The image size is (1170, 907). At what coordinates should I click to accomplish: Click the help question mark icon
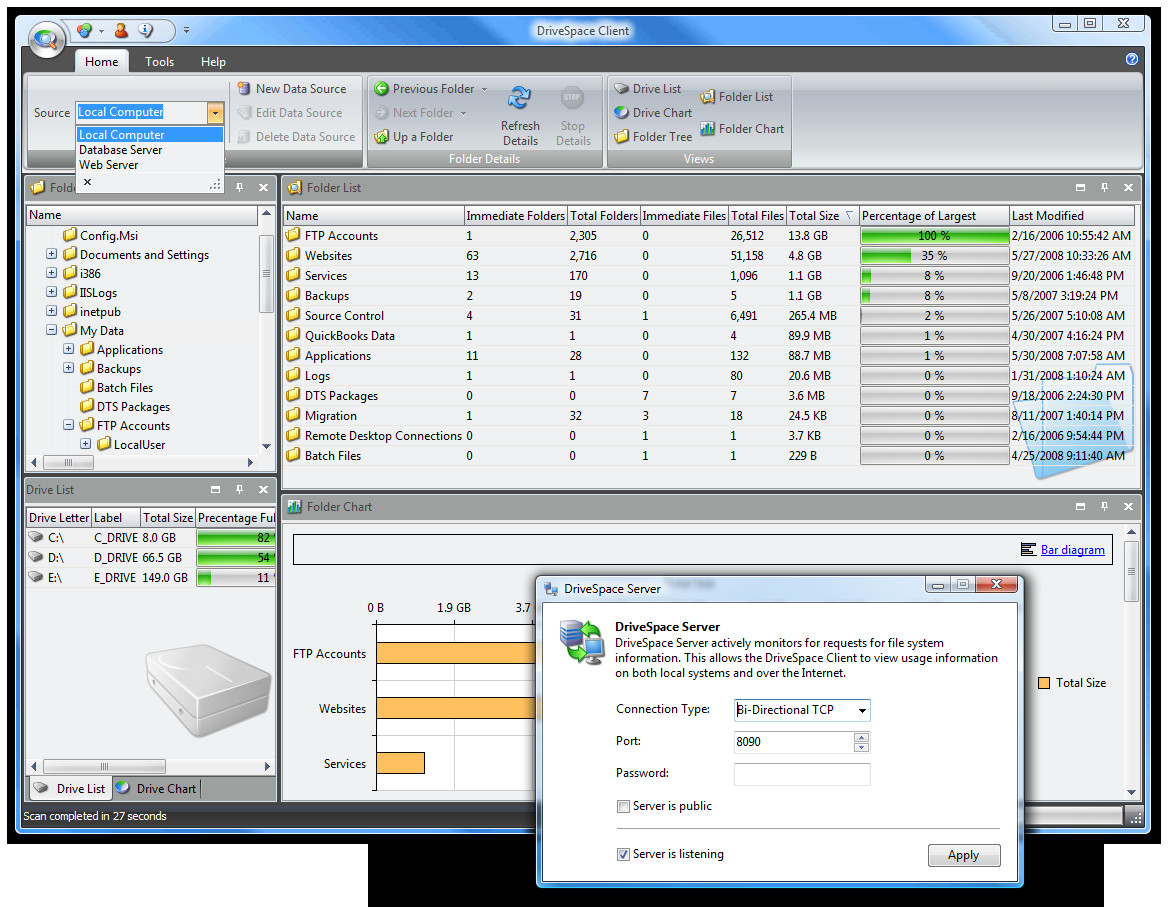click(1132, 59)
